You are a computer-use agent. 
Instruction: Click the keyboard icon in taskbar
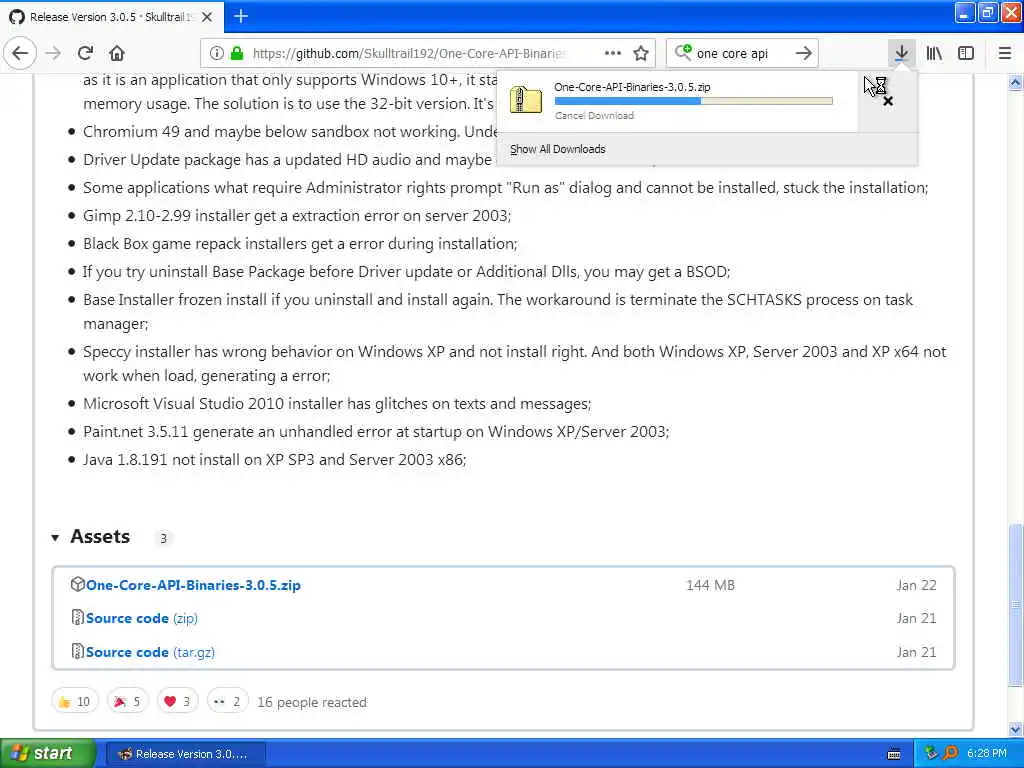point(894,754)
